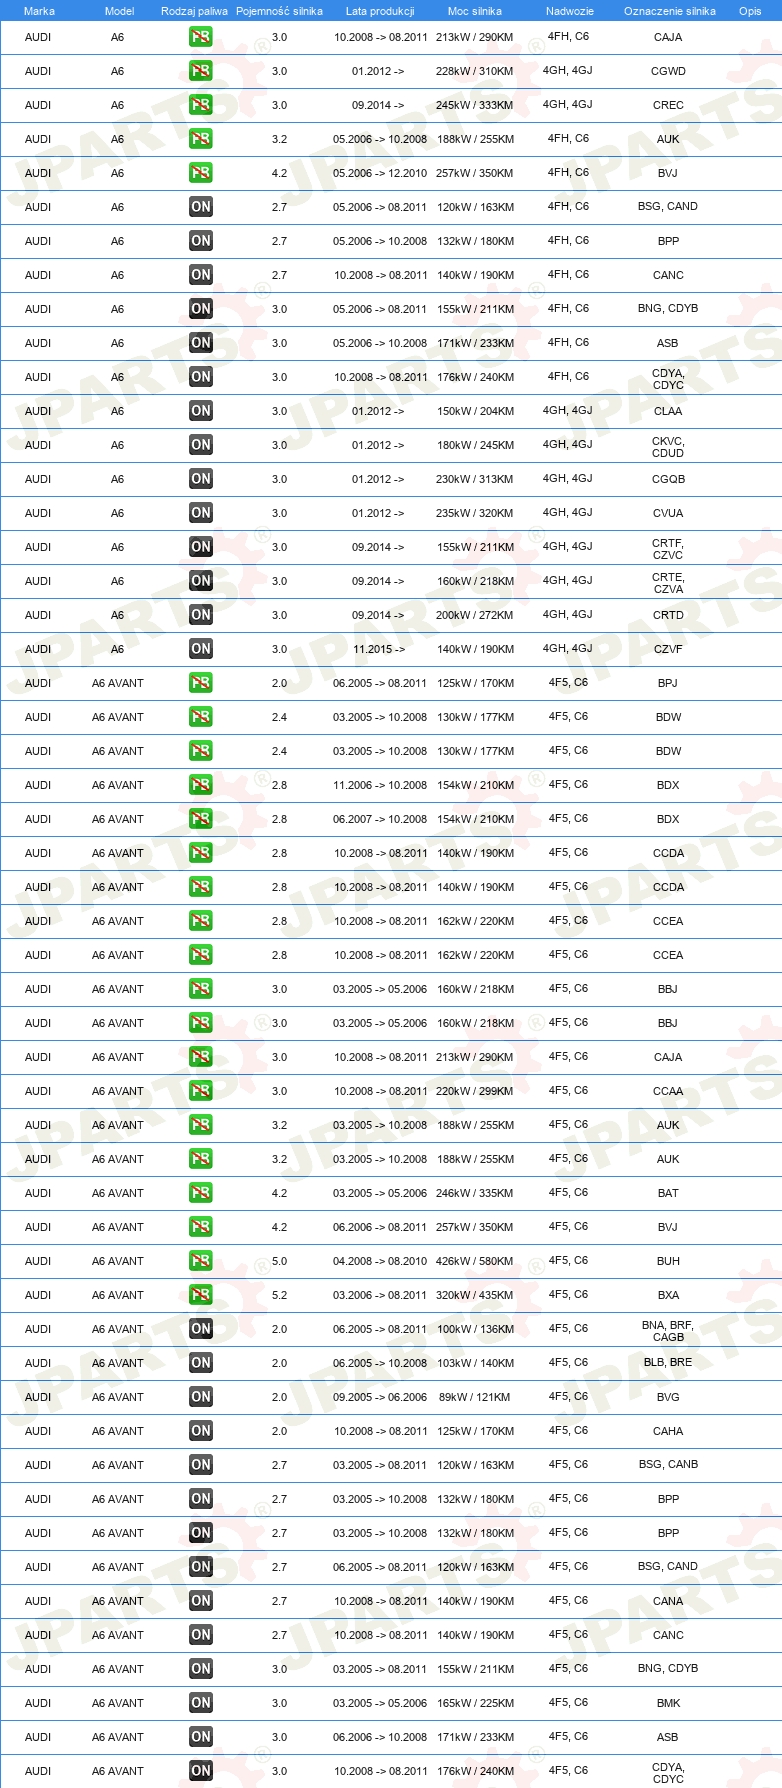Viewport: 782px width, 1788px height.
Task: Select the BUH engine code cell
Action: click(668, 1261)
